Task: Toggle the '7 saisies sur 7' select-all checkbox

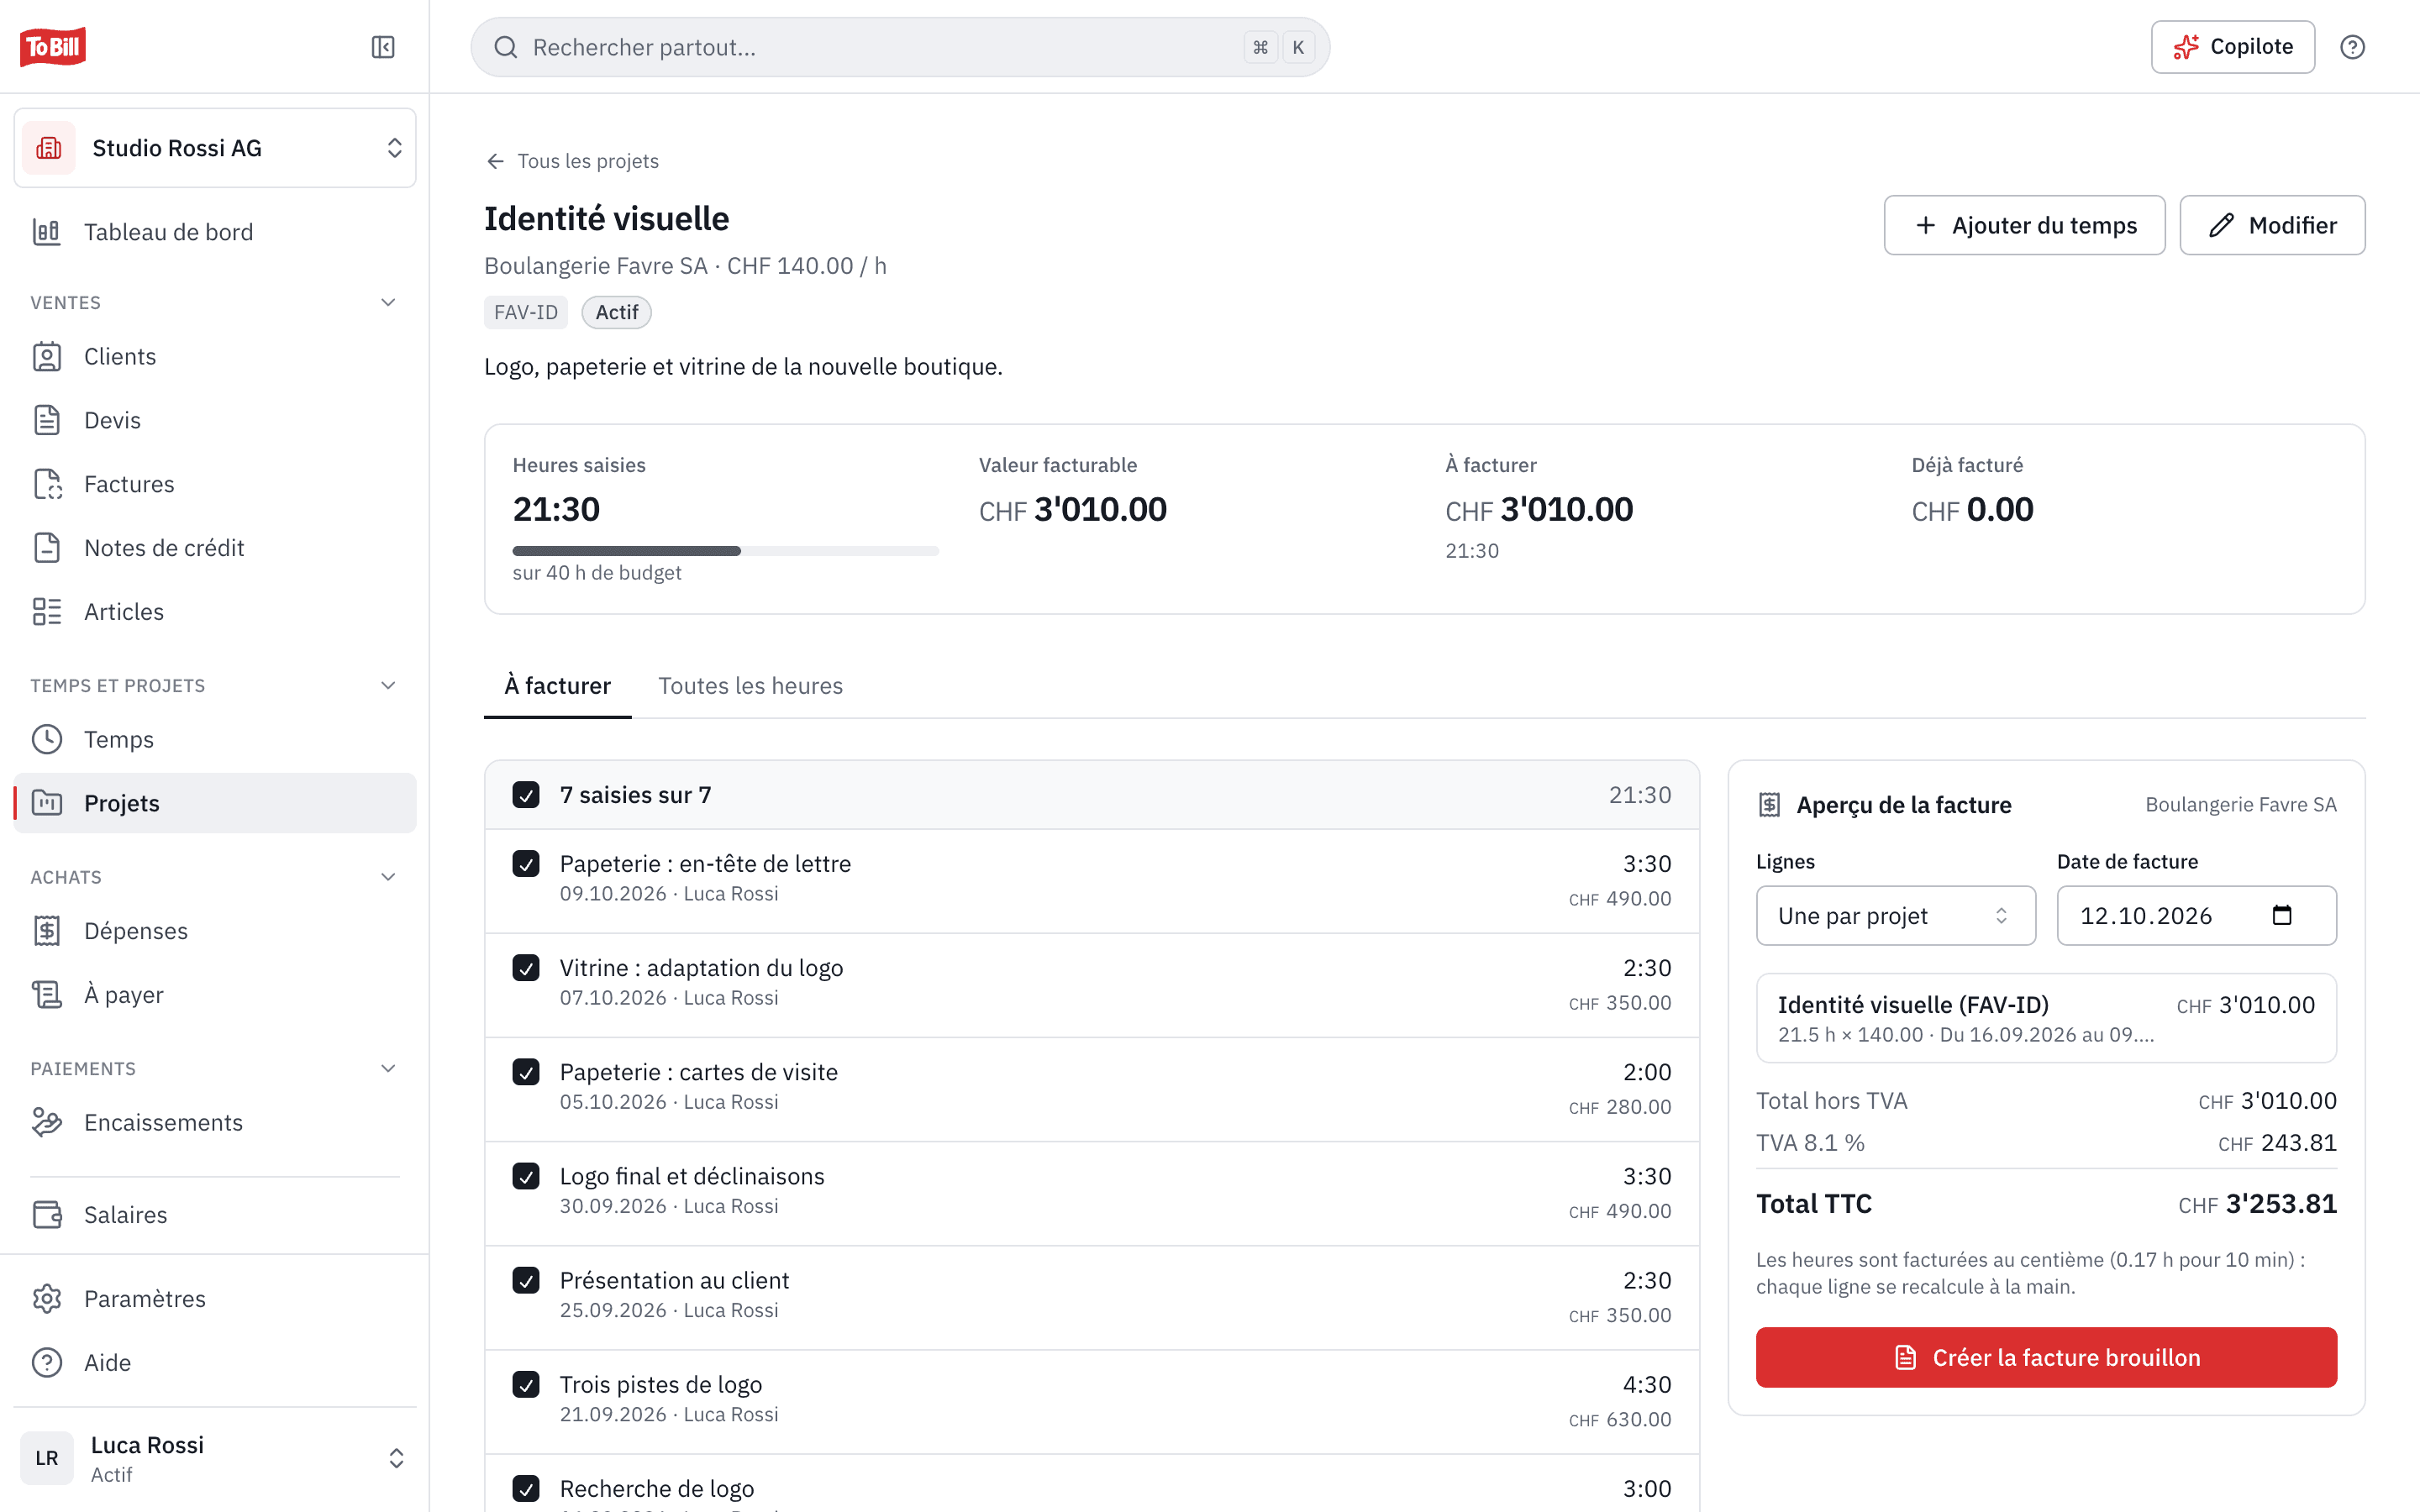Action: (526, 795)
